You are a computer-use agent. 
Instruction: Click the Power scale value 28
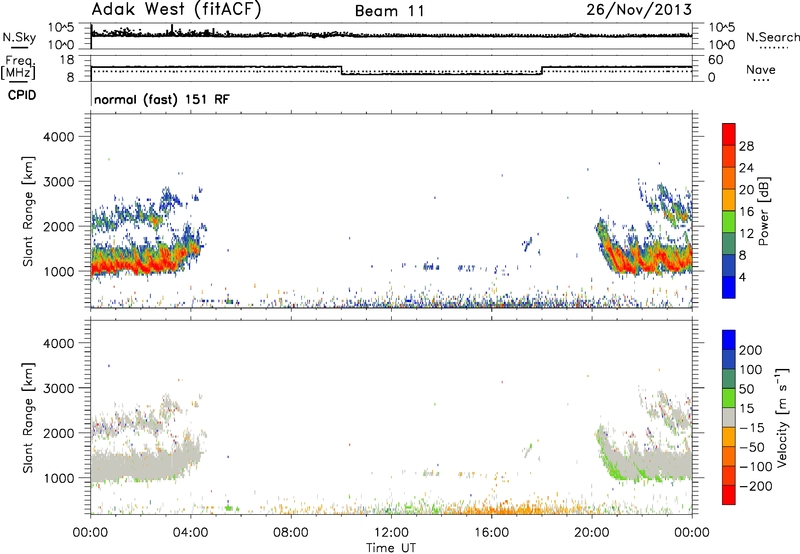point(746,146)
